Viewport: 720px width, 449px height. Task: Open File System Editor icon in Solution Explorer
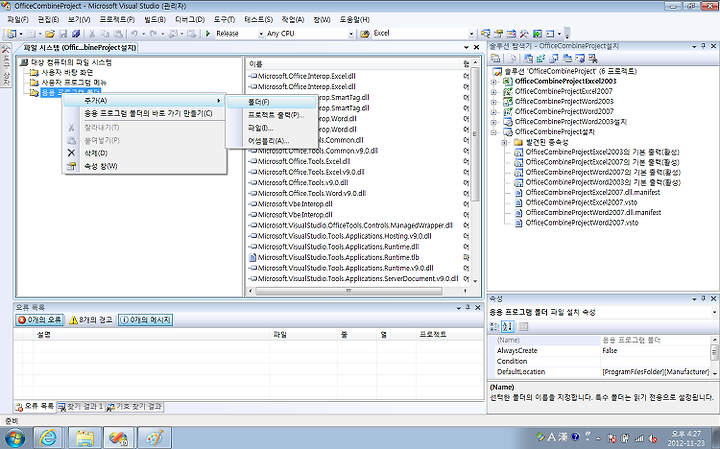528,58
